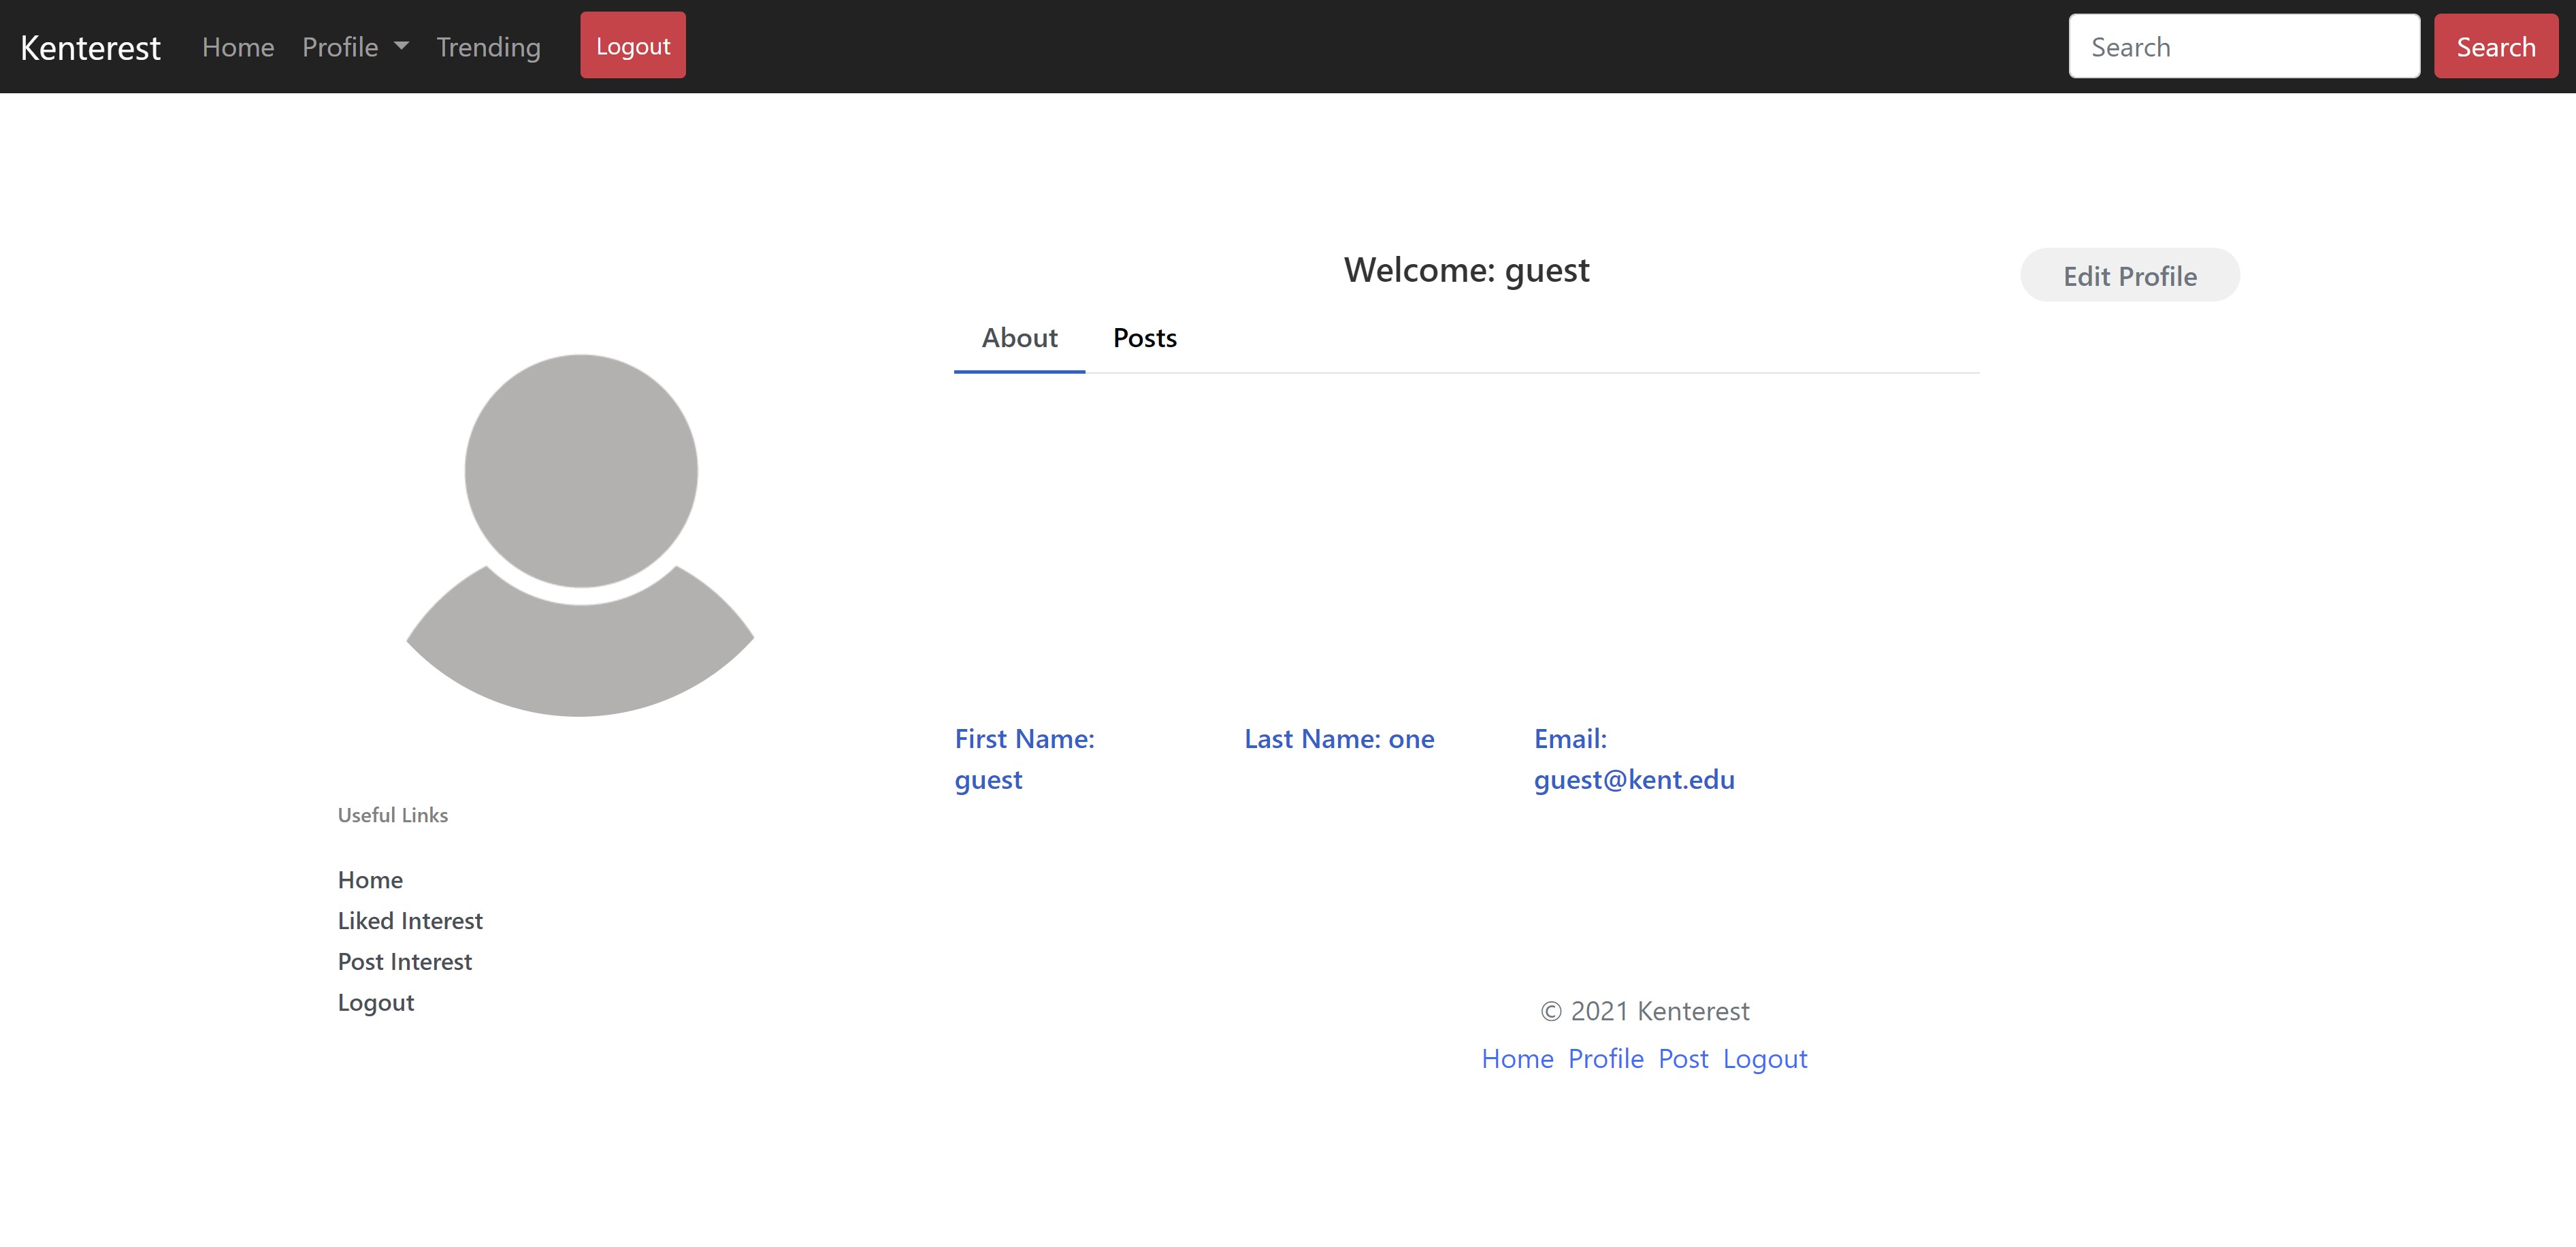Click the 'Useful Links' heading

pyautogui.click(x=393, y=815)
